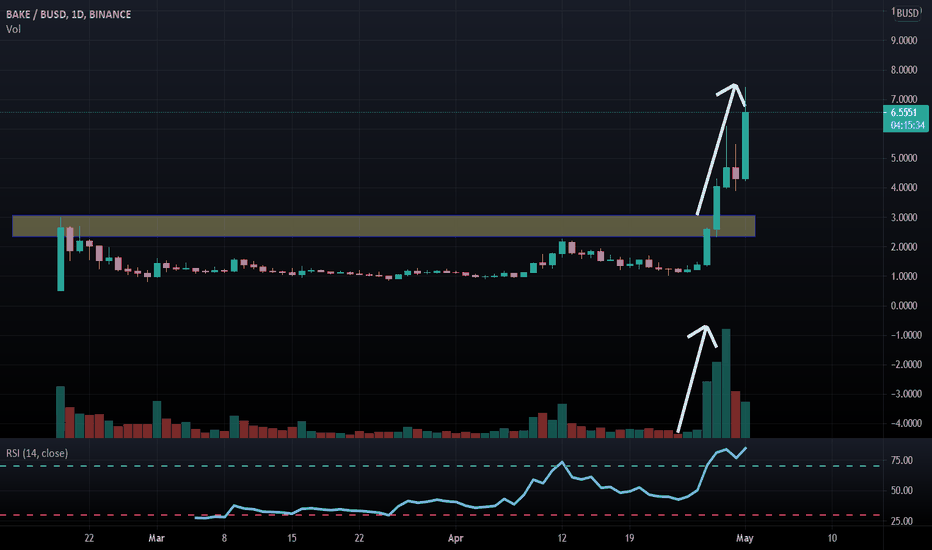Click the dashed green RSI overbought line

pos(440,466)
